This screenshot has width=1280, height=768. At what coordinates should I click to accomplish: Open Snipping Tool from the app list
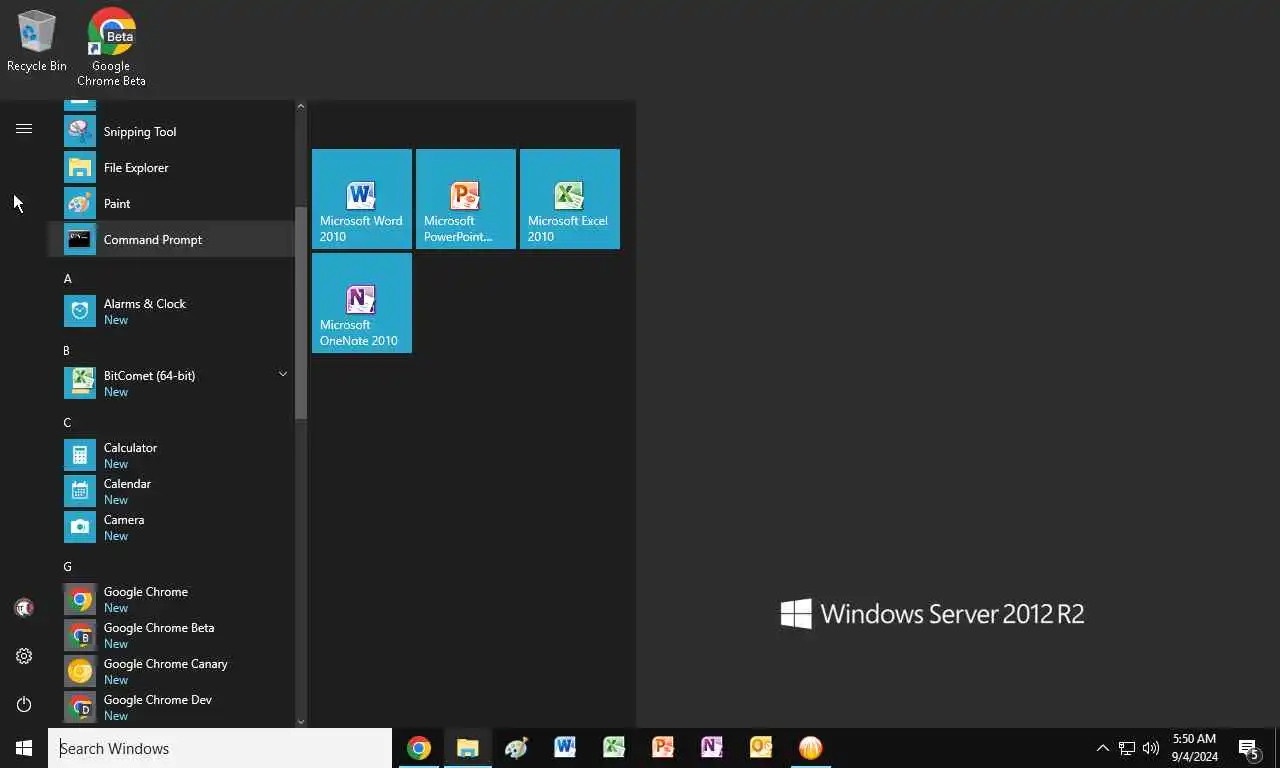coord(171,131)
